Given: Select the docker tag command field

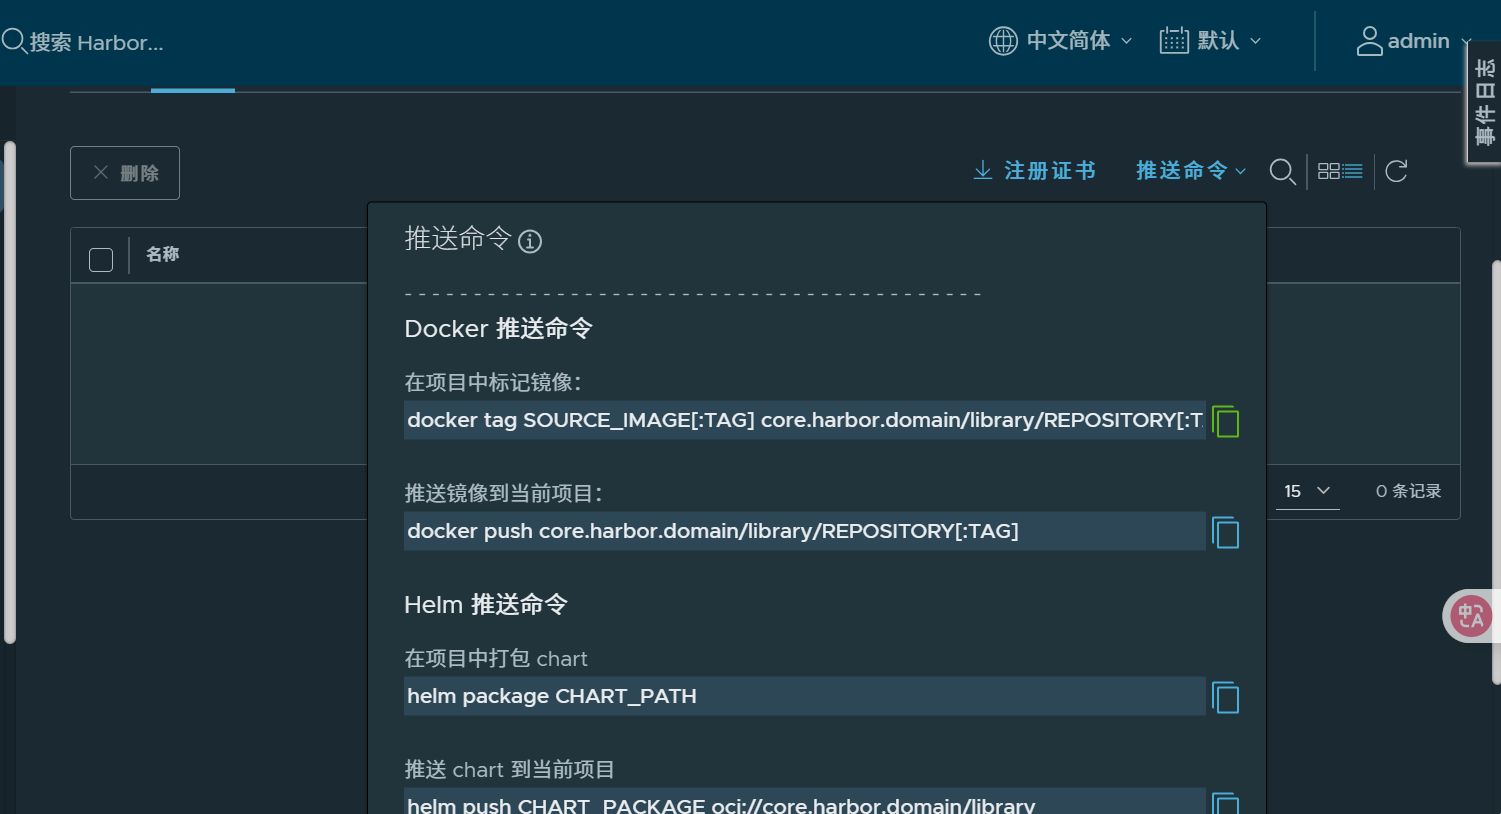Looking at the screenshot, I should (x=804, y=420).
